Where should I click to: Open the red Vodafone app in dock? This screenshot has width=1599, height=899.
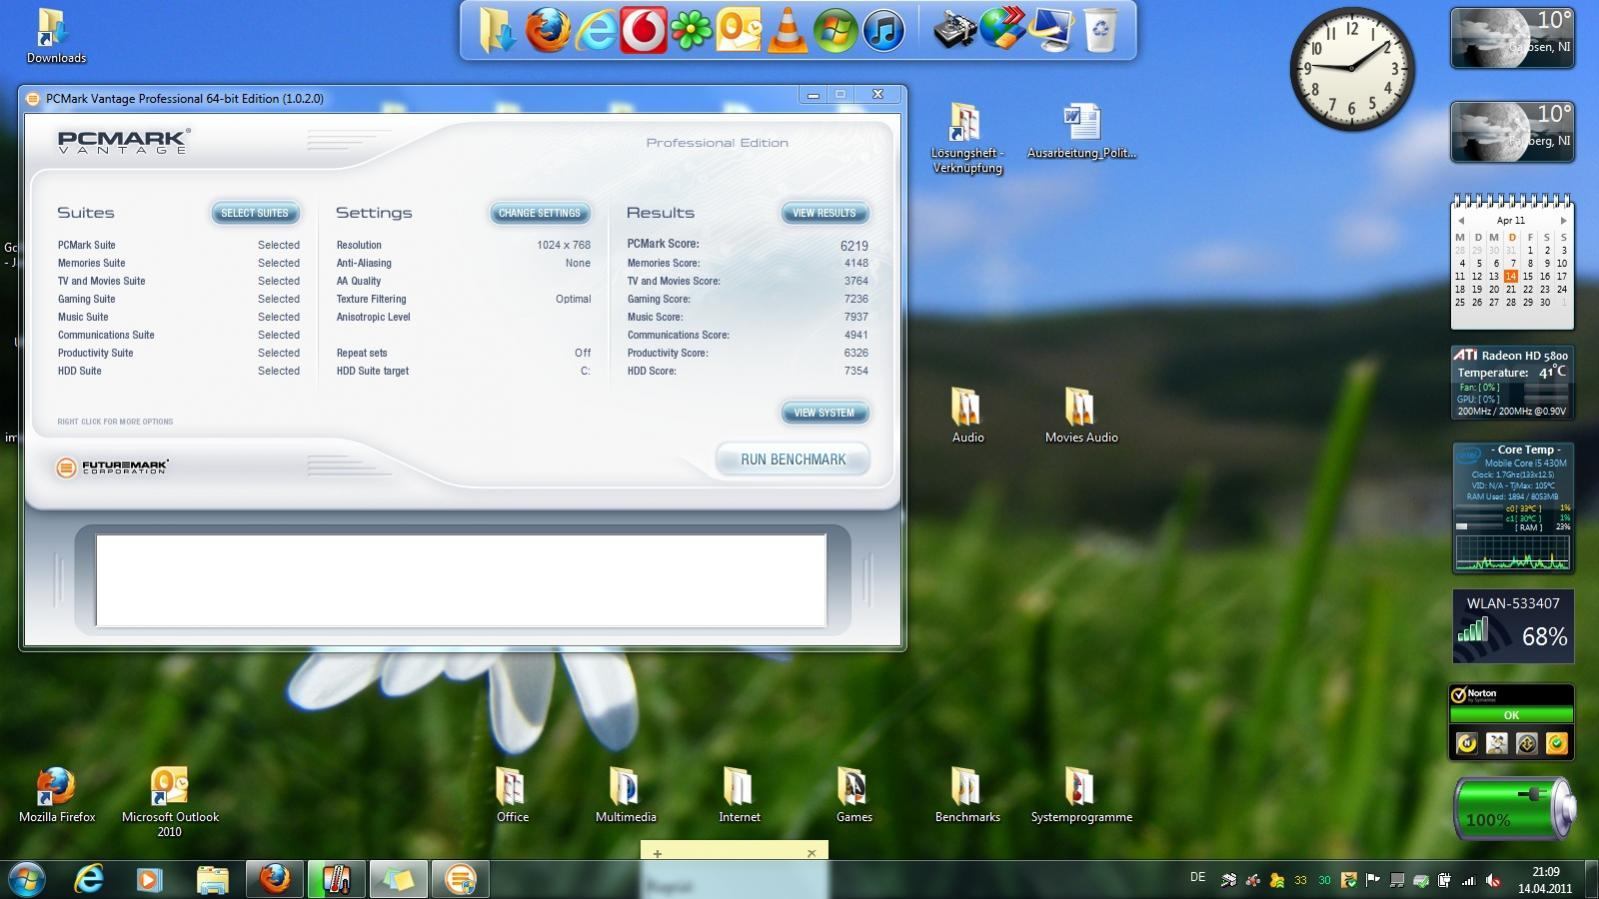tap(643, 30)
